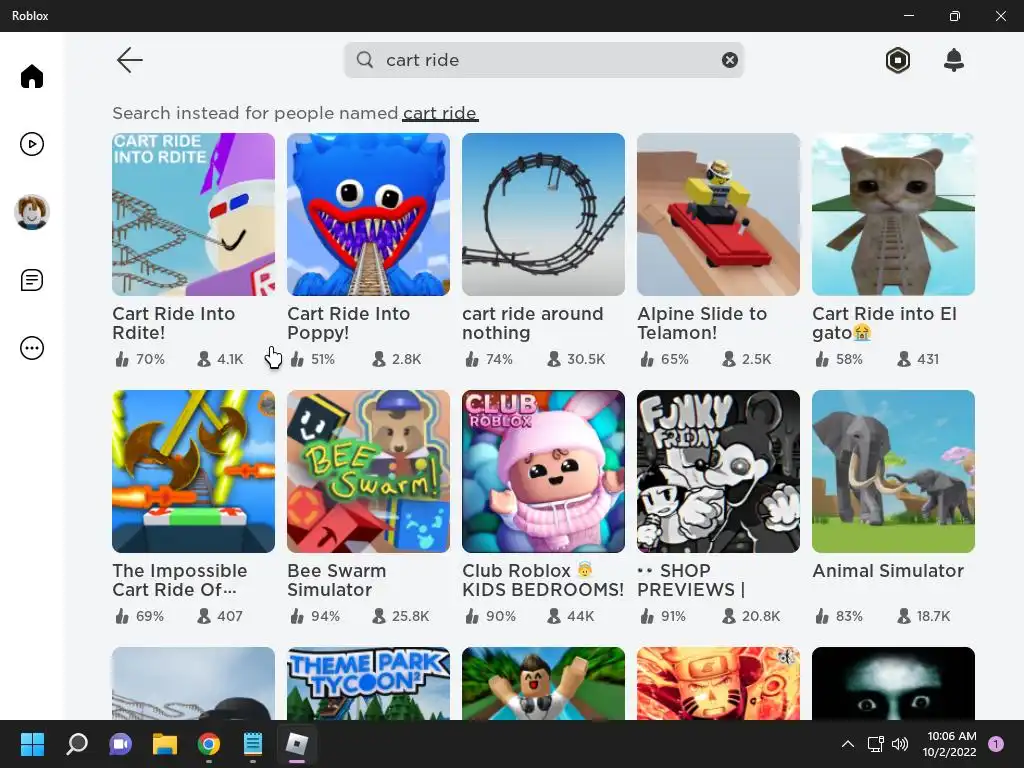Click inside the cart ride search field
This screenshot has width=1024, height=768.
(544, 60)
